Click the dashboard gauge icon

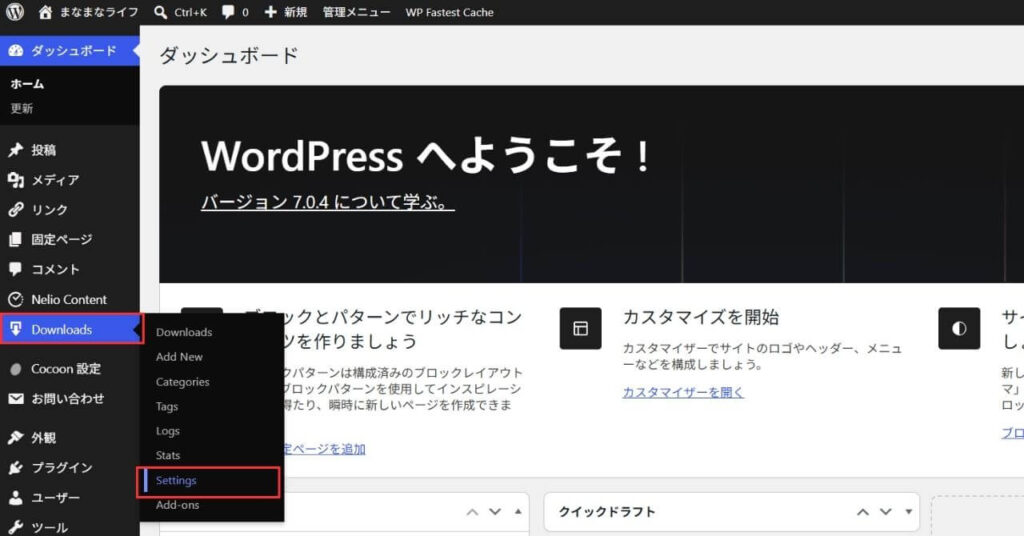coord(16,50)
